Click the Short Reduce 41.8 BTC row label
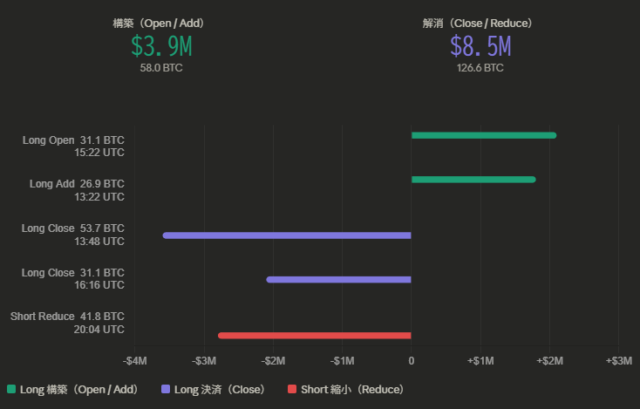The image size is (640, 409). [x=67, y=317]
